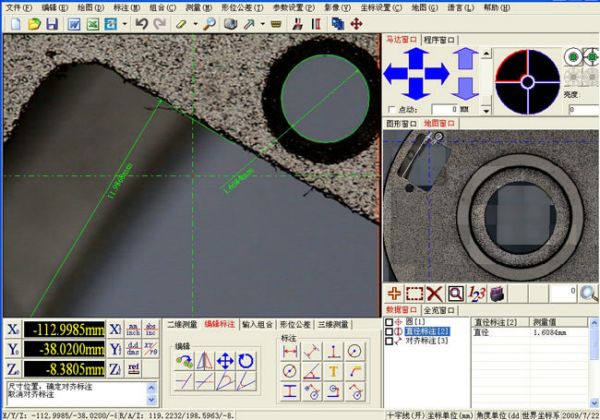Open dropdown arrow next to the arrow tool
This screenshot has height=420, width=600.
tap(262, 22)
